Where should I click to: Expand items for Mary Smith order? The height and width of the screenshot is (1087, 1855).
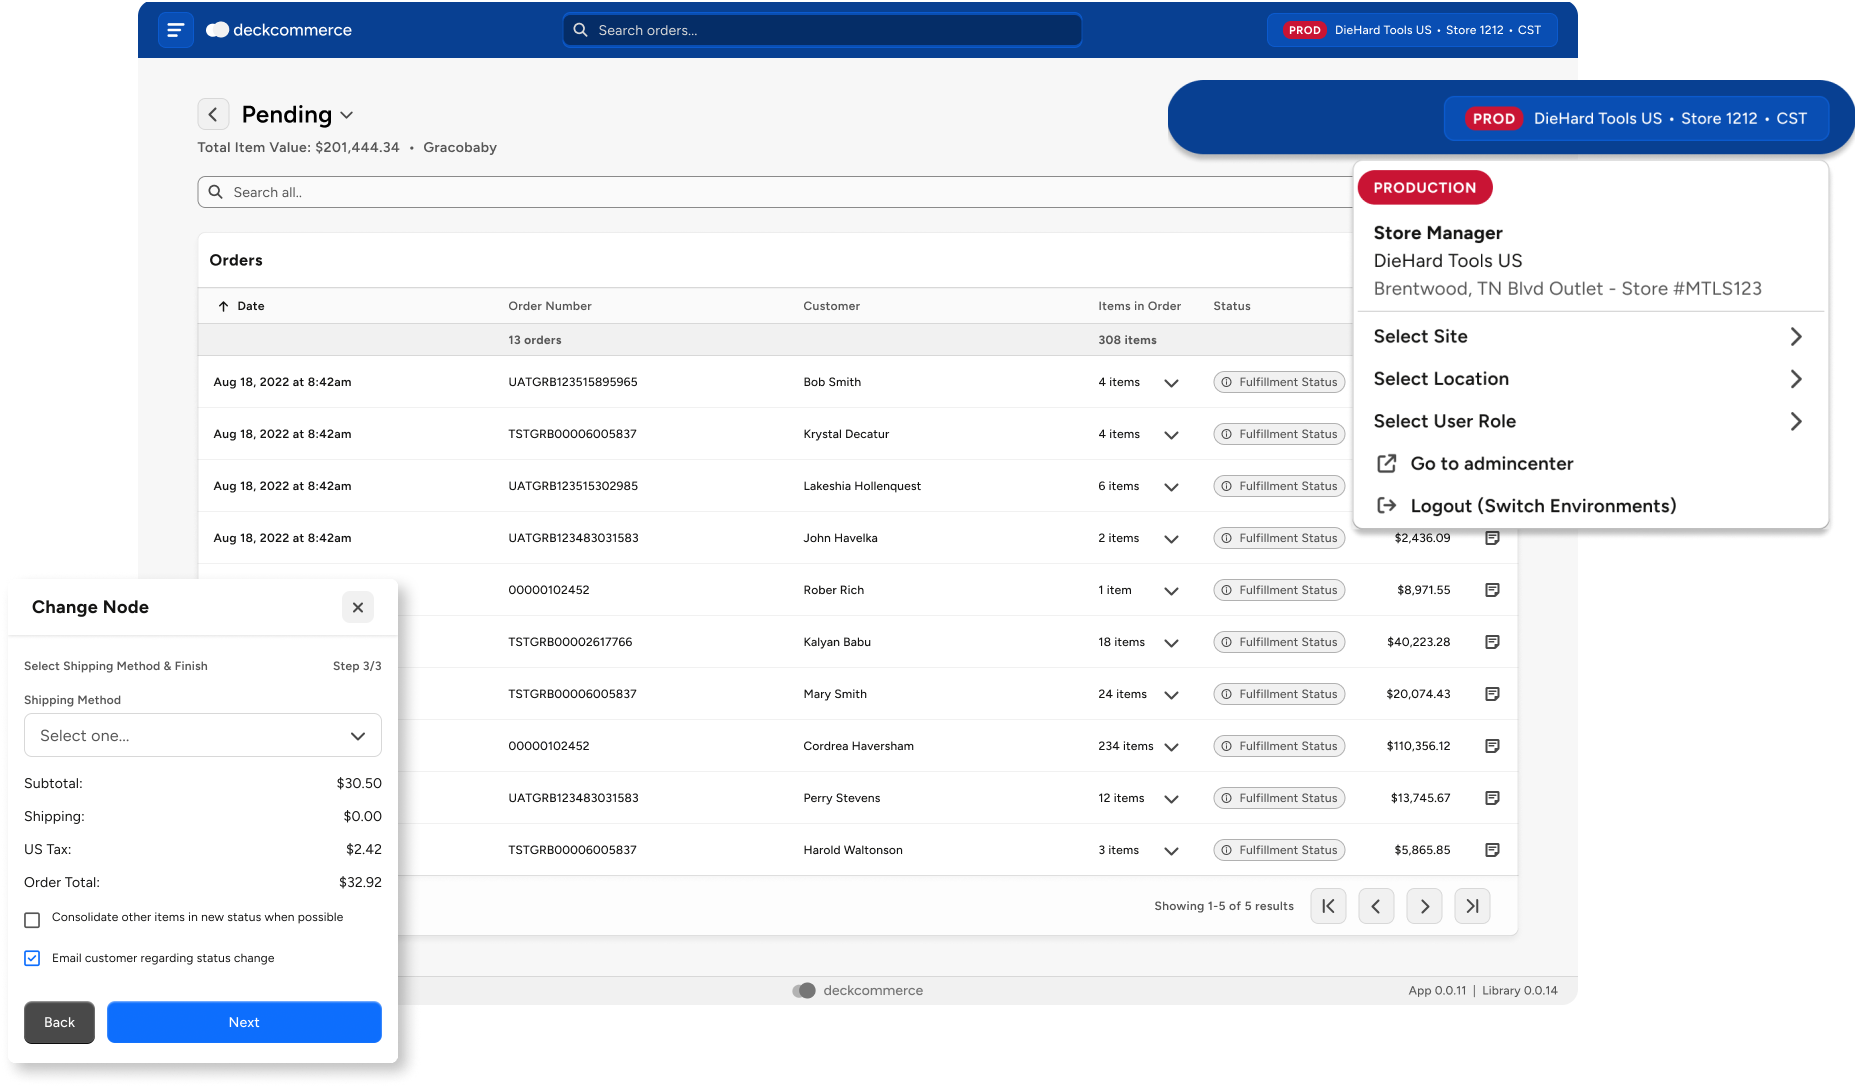point(1171,695)
